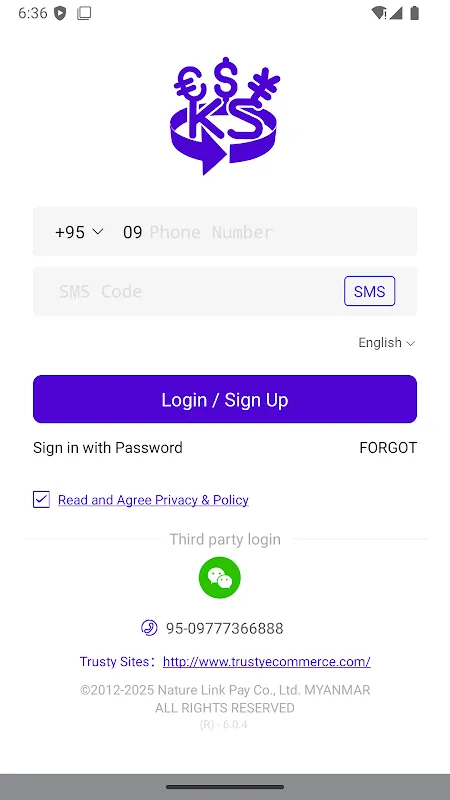Request a code with SMS button
Viewport: 450px width, 800px height.
pyautogui.click(x=369, y=291)
